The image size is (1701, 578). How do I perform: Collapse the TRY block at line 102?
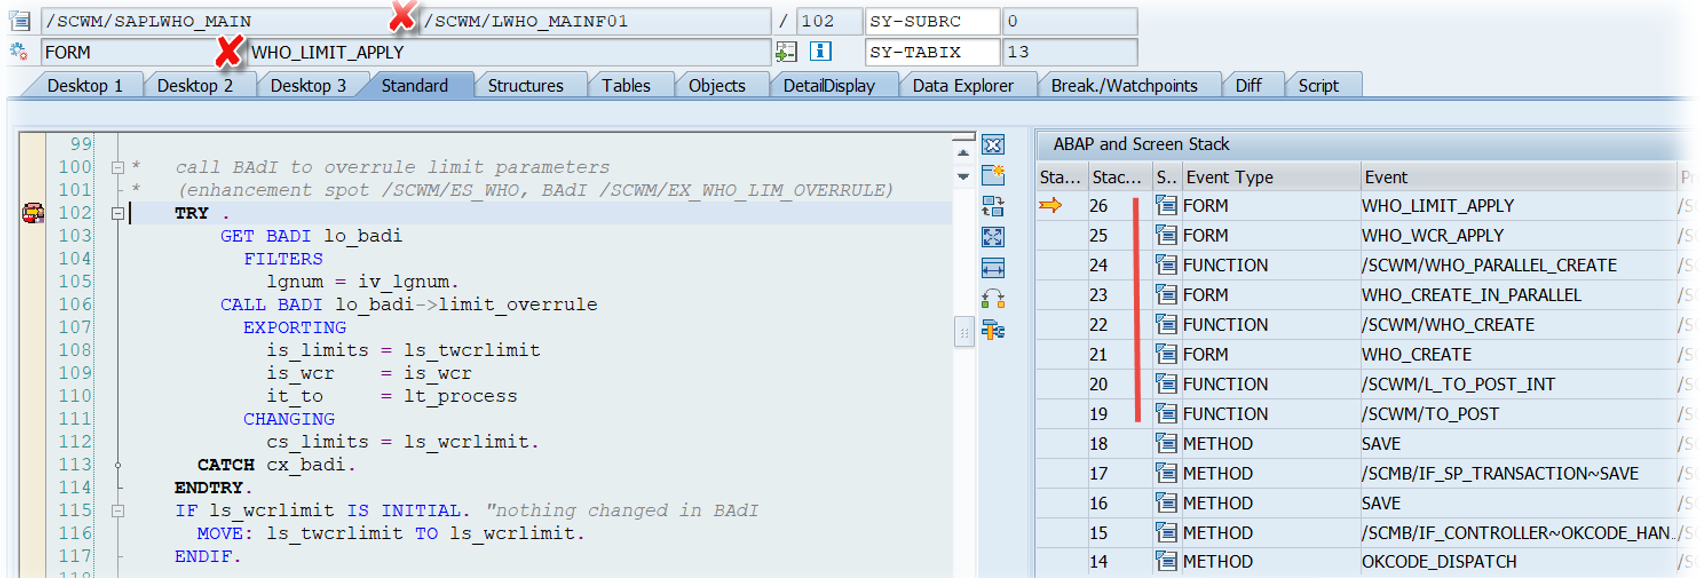pyautogui.click(x=118, y=213)
